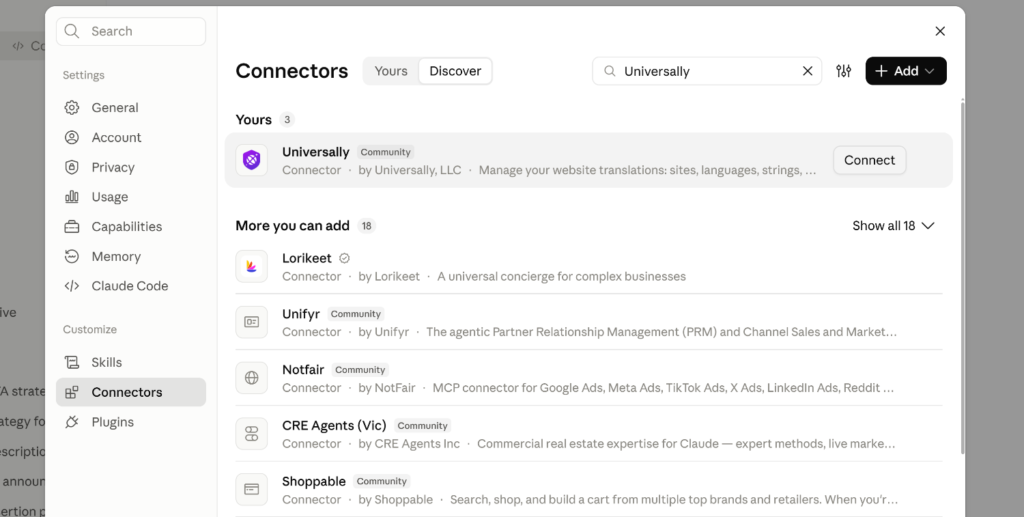
Task: Click the Shoppable card icon
Action: tap(251, 490)
